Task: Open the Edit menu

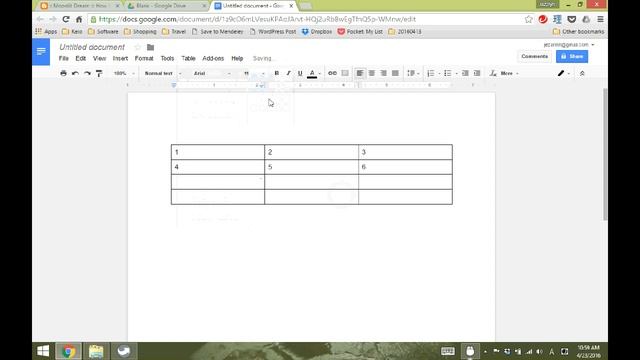Action: pyautogui.click(x=80, y=58)
